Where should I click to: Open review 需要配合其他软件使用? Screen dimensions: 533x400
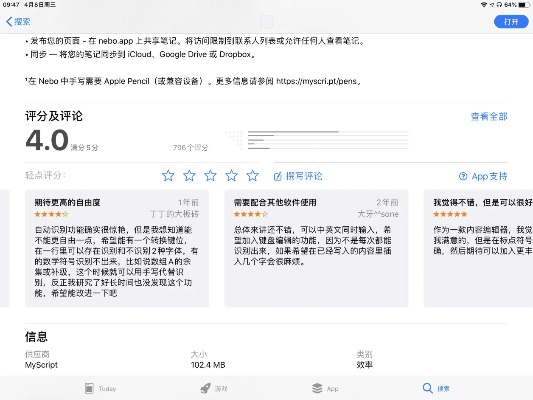pos(316,248)
